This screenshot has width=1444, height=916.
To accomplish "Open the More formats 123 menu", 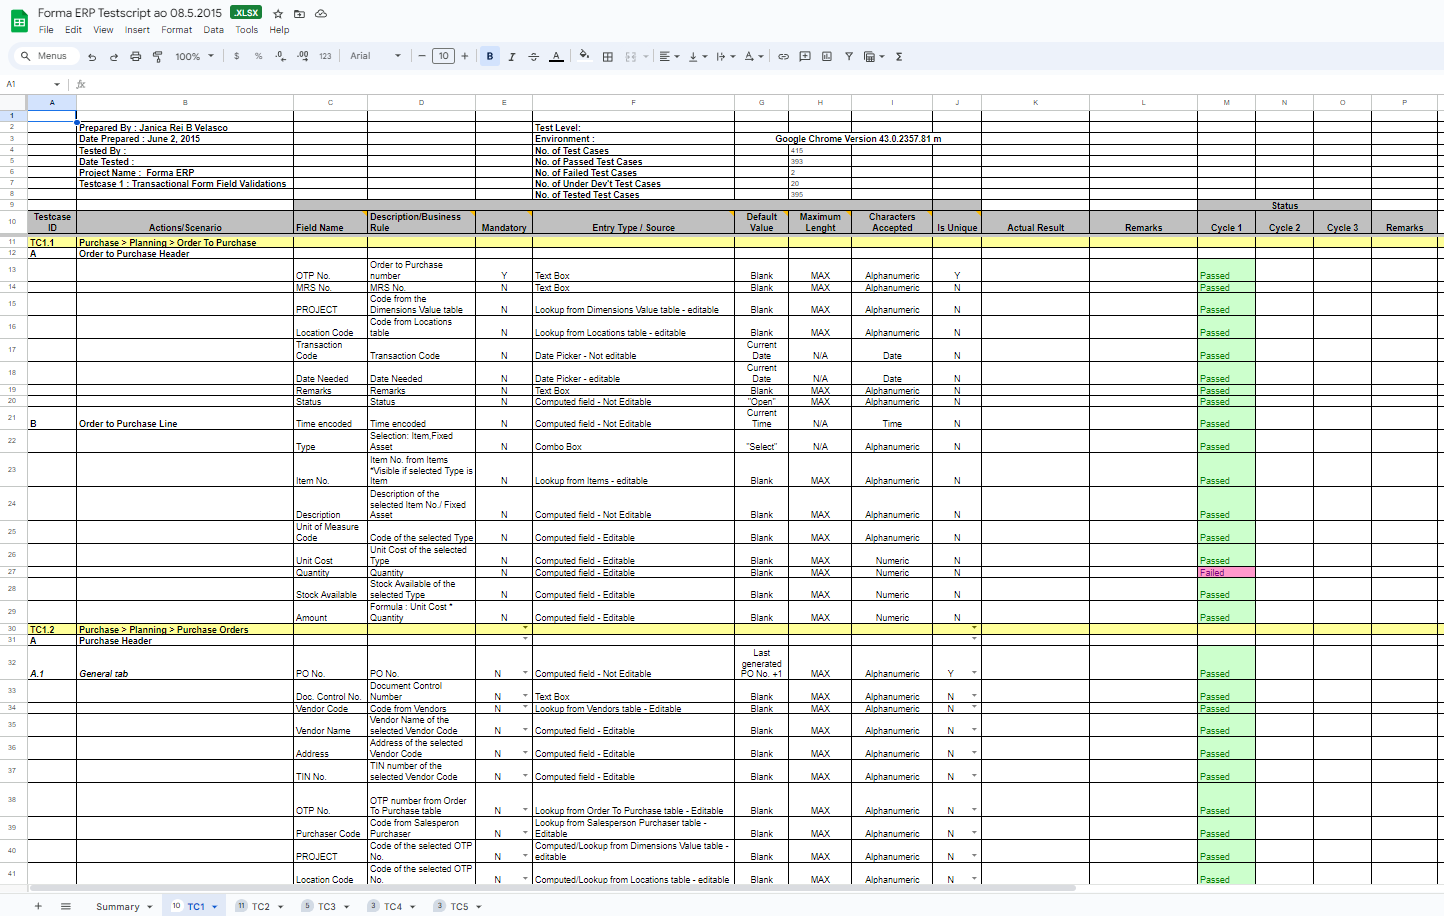I will 325,57.
